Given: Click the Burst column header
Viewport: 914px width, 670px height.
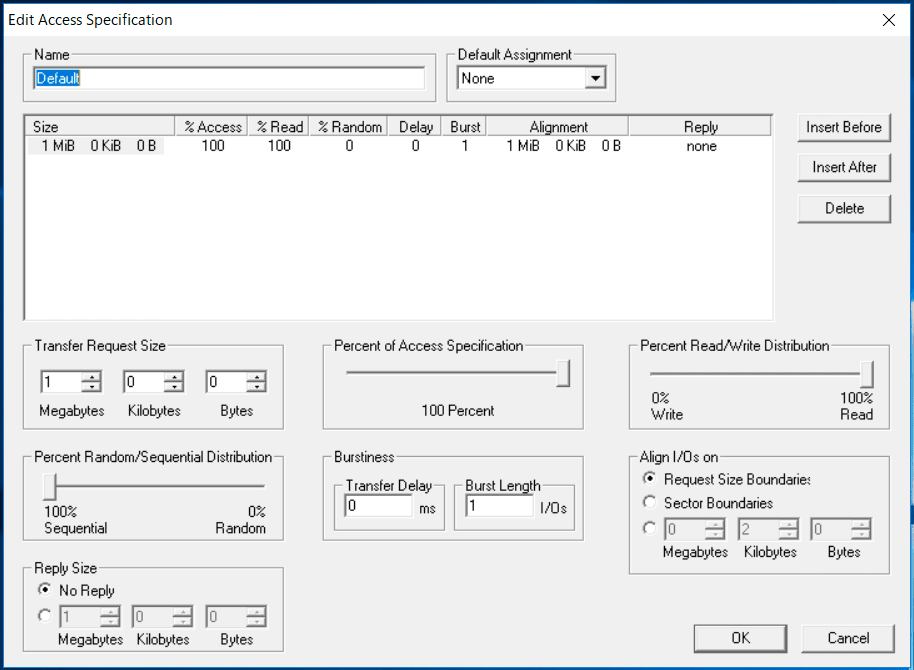Looking at the screenshot, I should [465, 127].
